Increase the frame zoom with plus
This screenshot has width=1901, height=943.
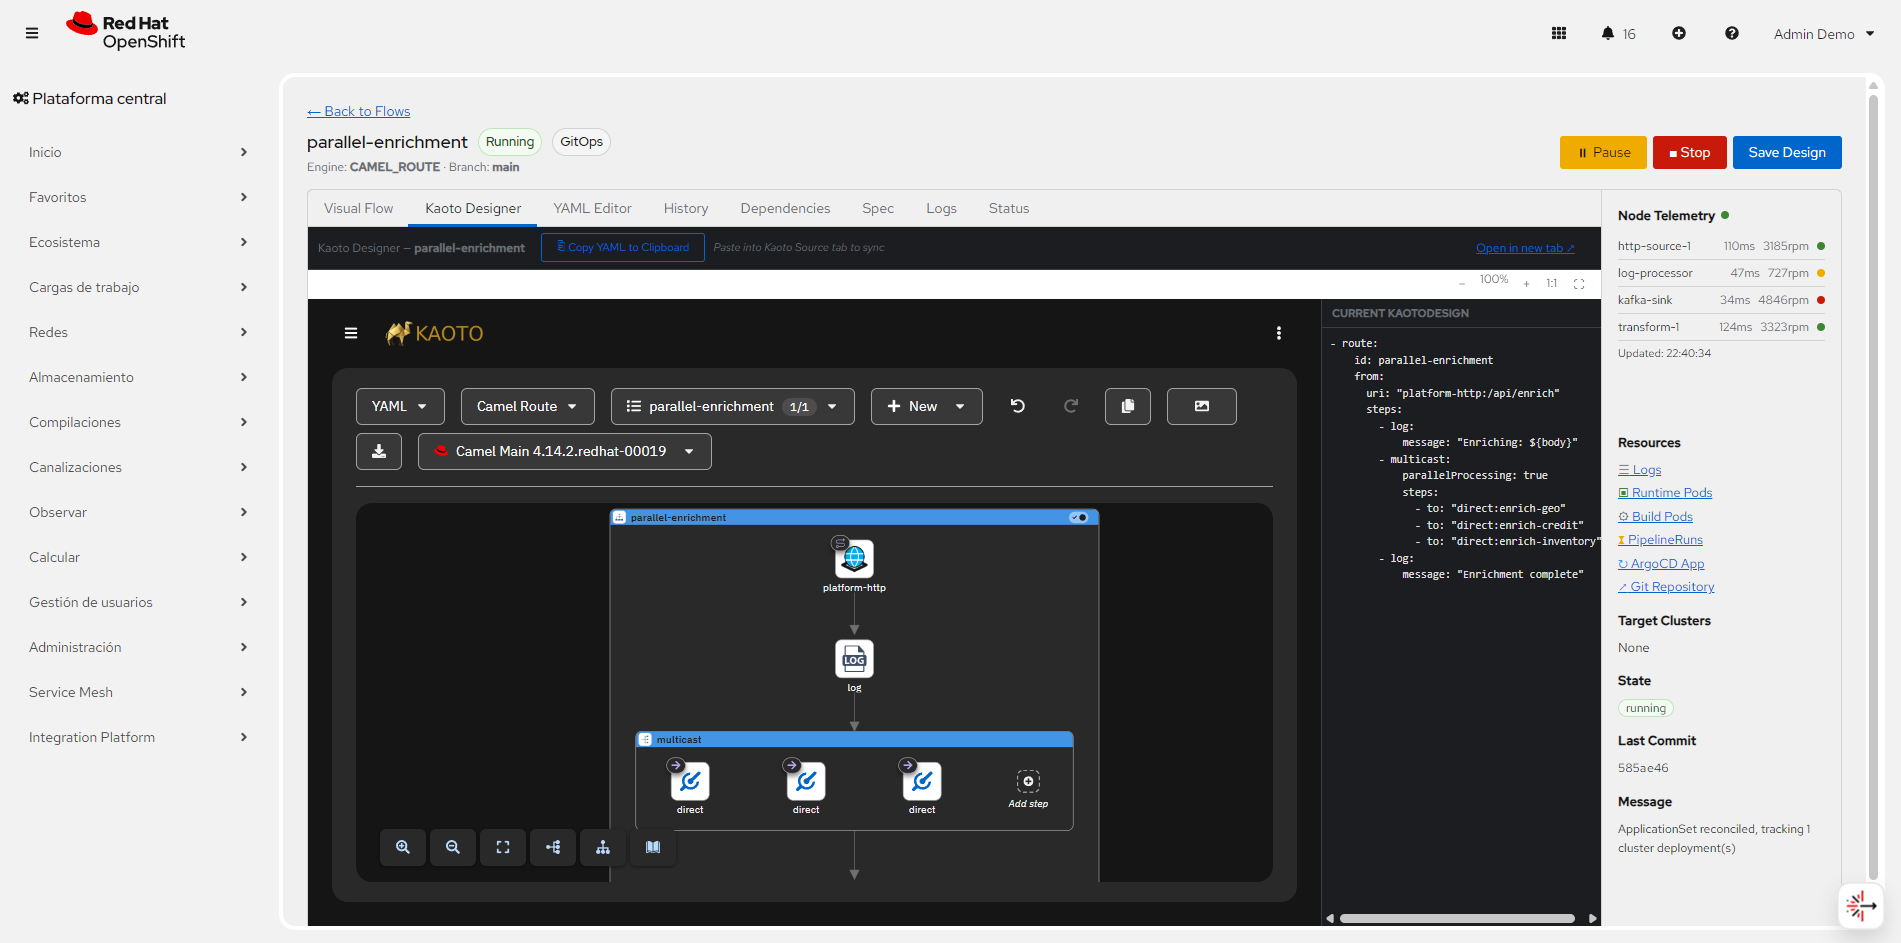tap(1527, 284)
